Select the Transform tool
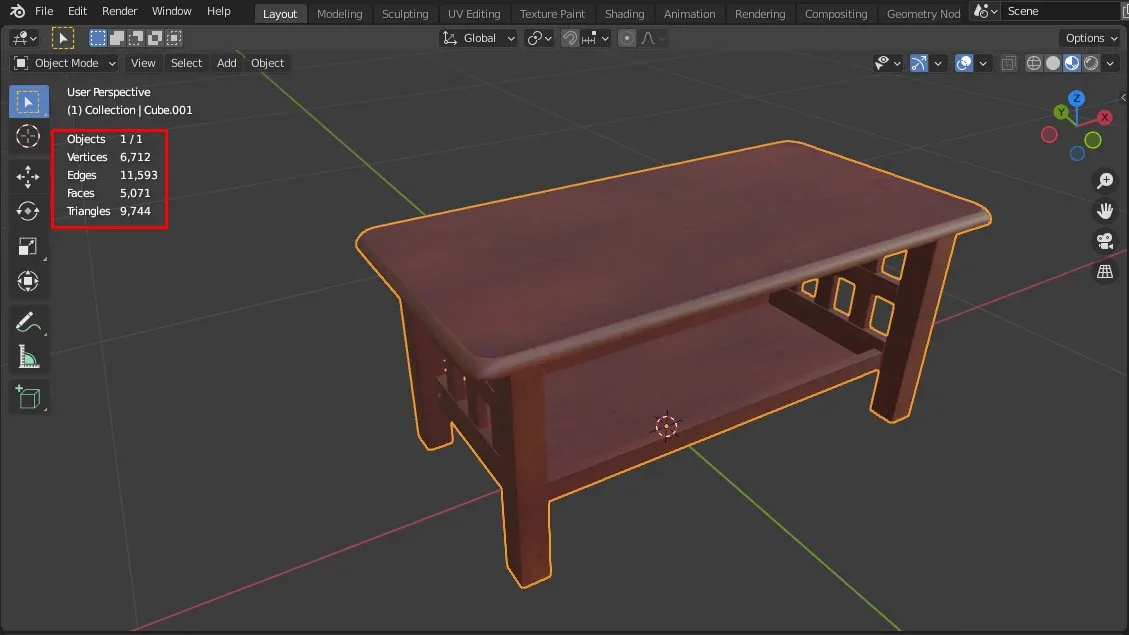The width and height of the screenshot is (1129, 635). click(x=28, y=282)
